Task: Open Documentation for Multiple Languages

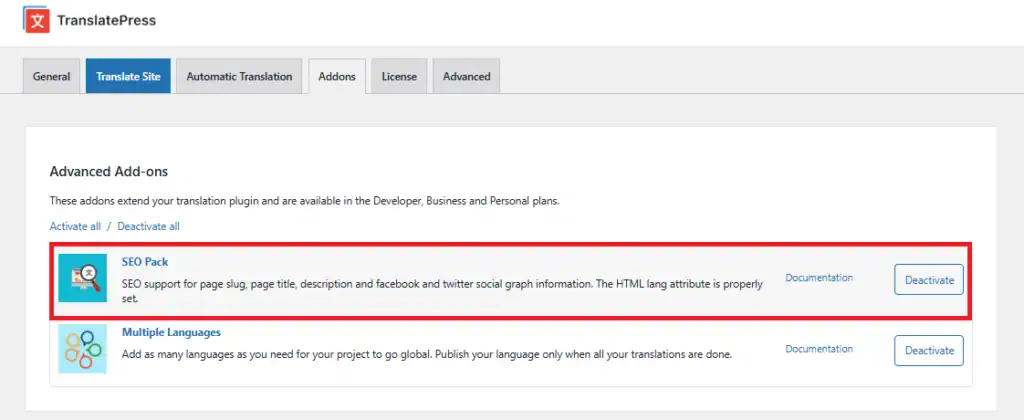Action: pyautogui.click(x=819, y=349)
